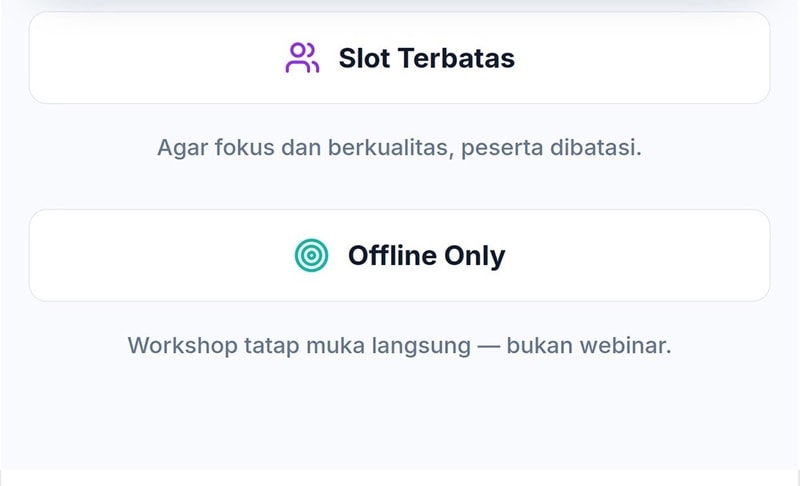Screen dimensions: 800x486
Task: Click the word "Workshop" in the description
Action: pyautogui.click(x=177, y=346)
